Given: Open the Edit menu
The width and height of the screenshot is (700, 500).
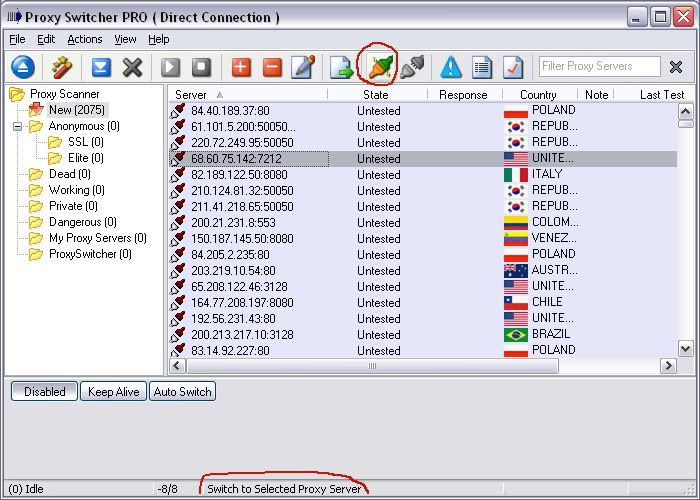Looking at the screenshot, I should pos(46,39).
